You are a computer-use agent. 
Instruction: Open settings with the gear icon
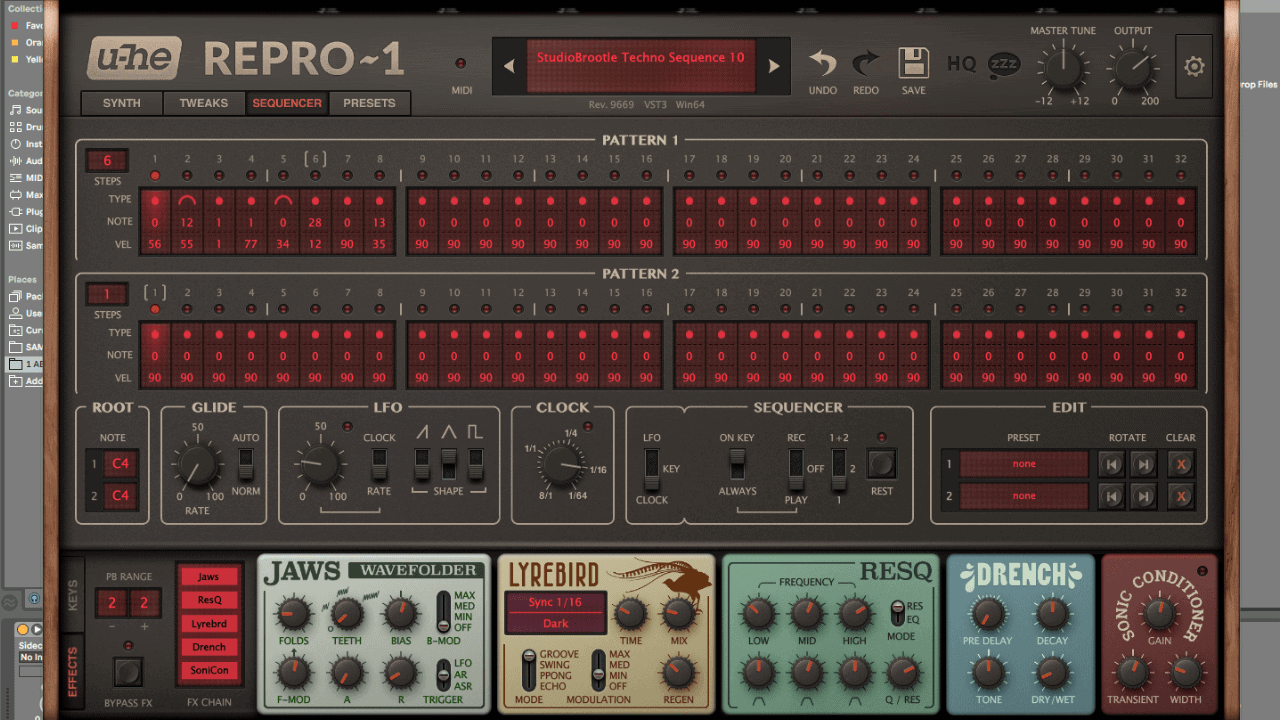tap(1194, 67)
